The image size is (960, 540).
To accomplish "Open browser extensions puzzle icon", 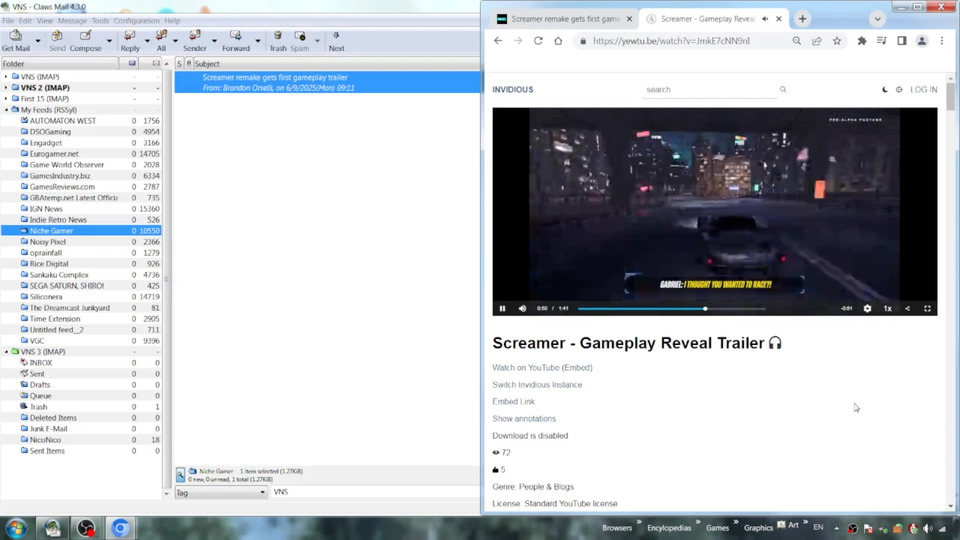I will click(x=861, y=40).
